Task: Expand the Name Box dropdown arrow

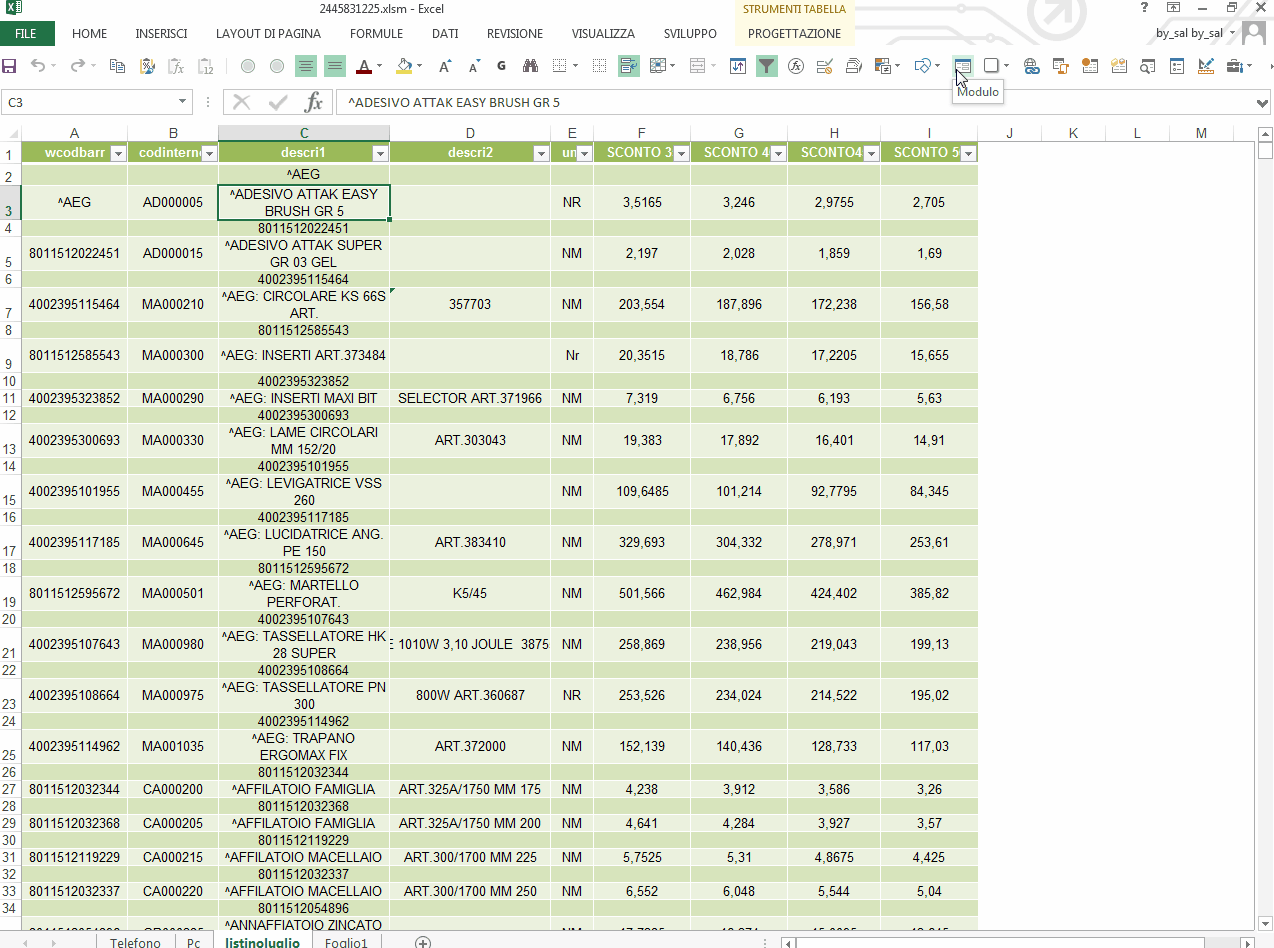Action: [182, 103]
